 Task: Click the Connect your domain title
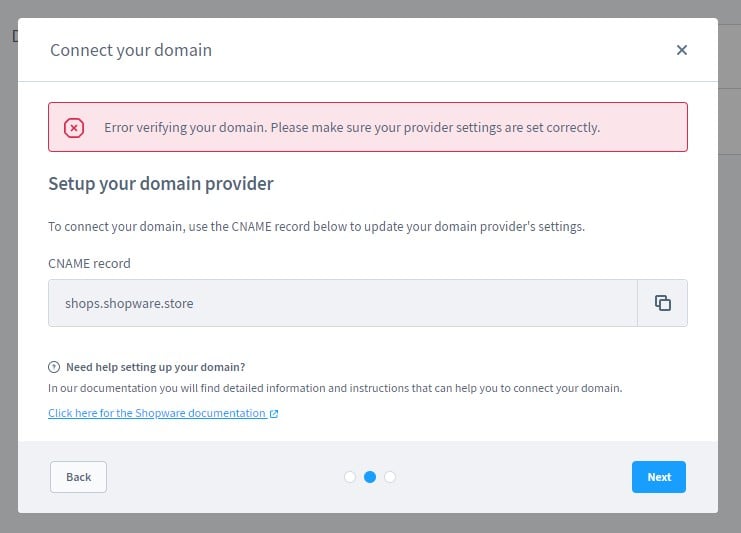coord(131,50)
